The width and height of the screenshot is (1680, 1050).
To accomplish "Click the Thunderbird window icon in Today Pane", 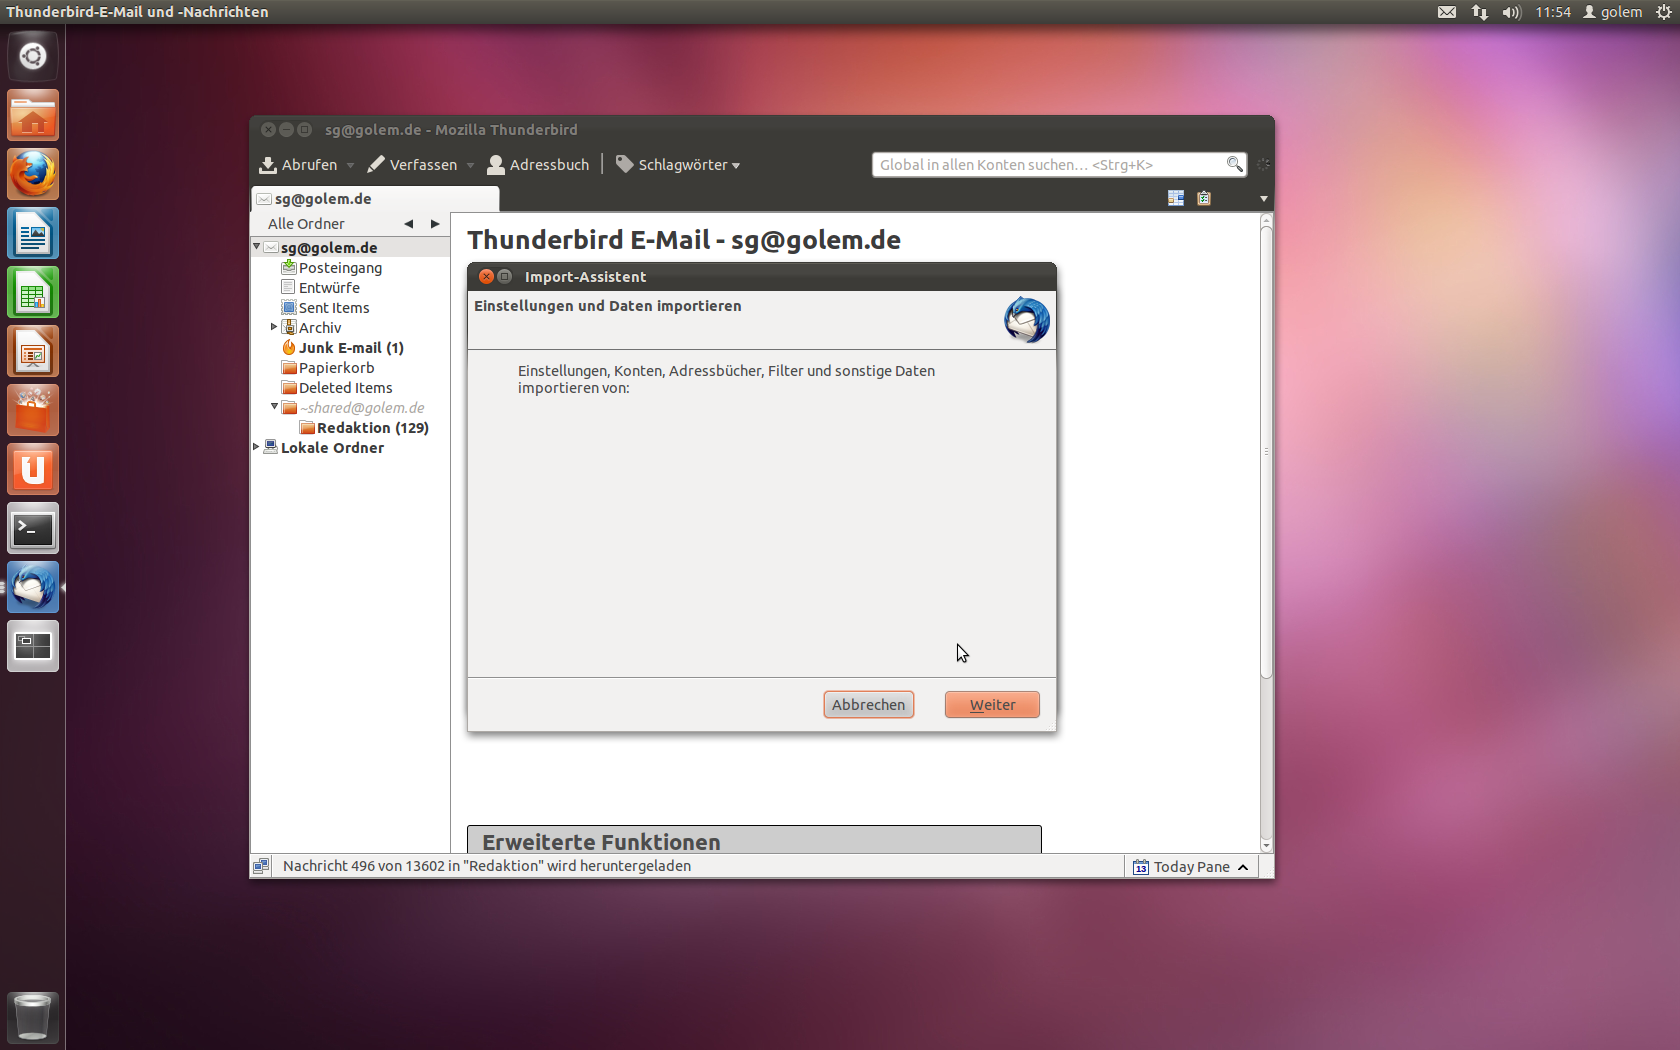I will click(1141, 866).
